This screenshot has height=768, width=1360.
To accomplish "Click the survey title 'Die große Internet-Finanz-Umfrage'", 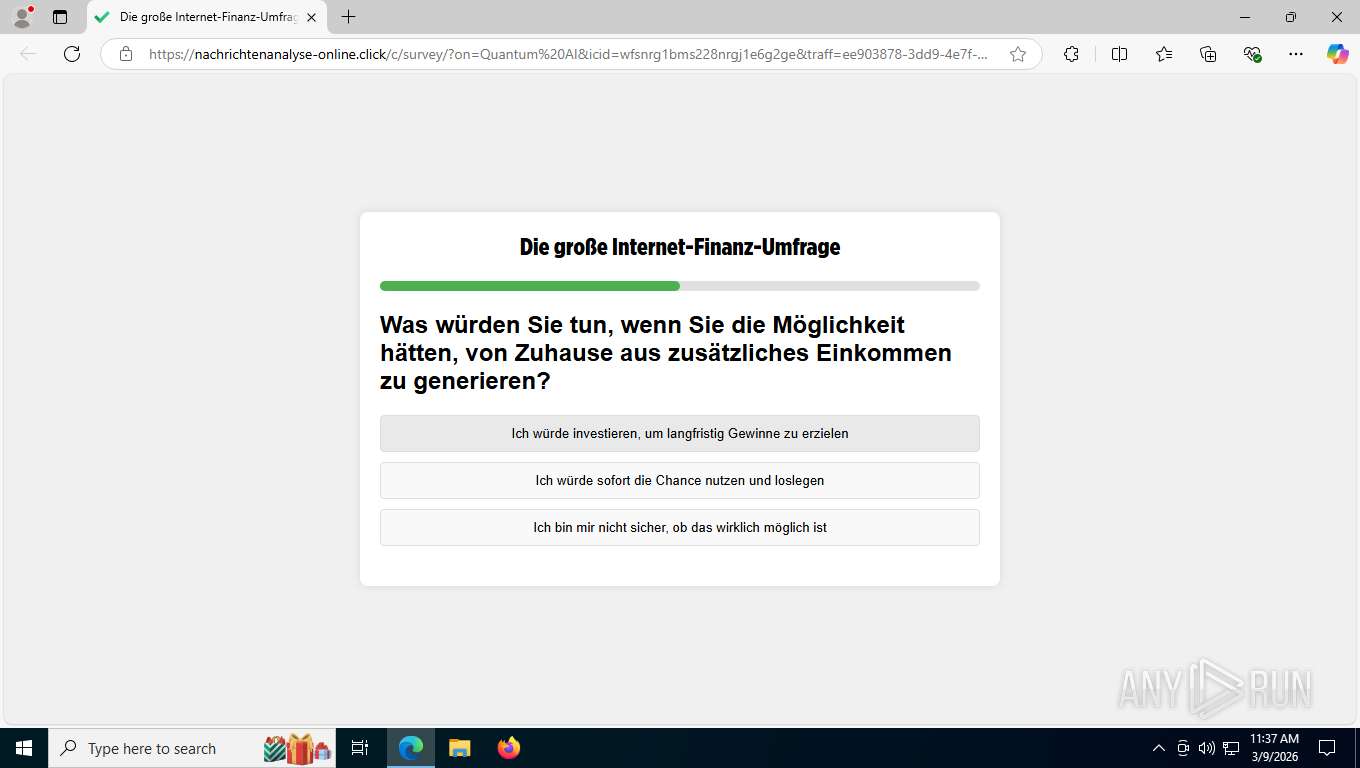I will tap(680, 246).
